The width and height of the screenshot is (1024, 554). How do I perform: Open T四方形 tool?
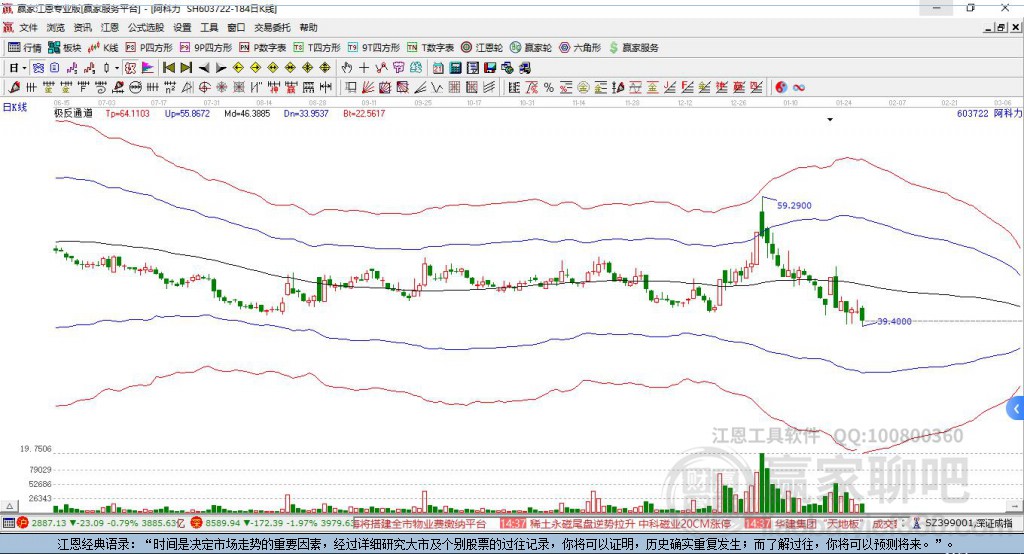[x=317, y=48]
